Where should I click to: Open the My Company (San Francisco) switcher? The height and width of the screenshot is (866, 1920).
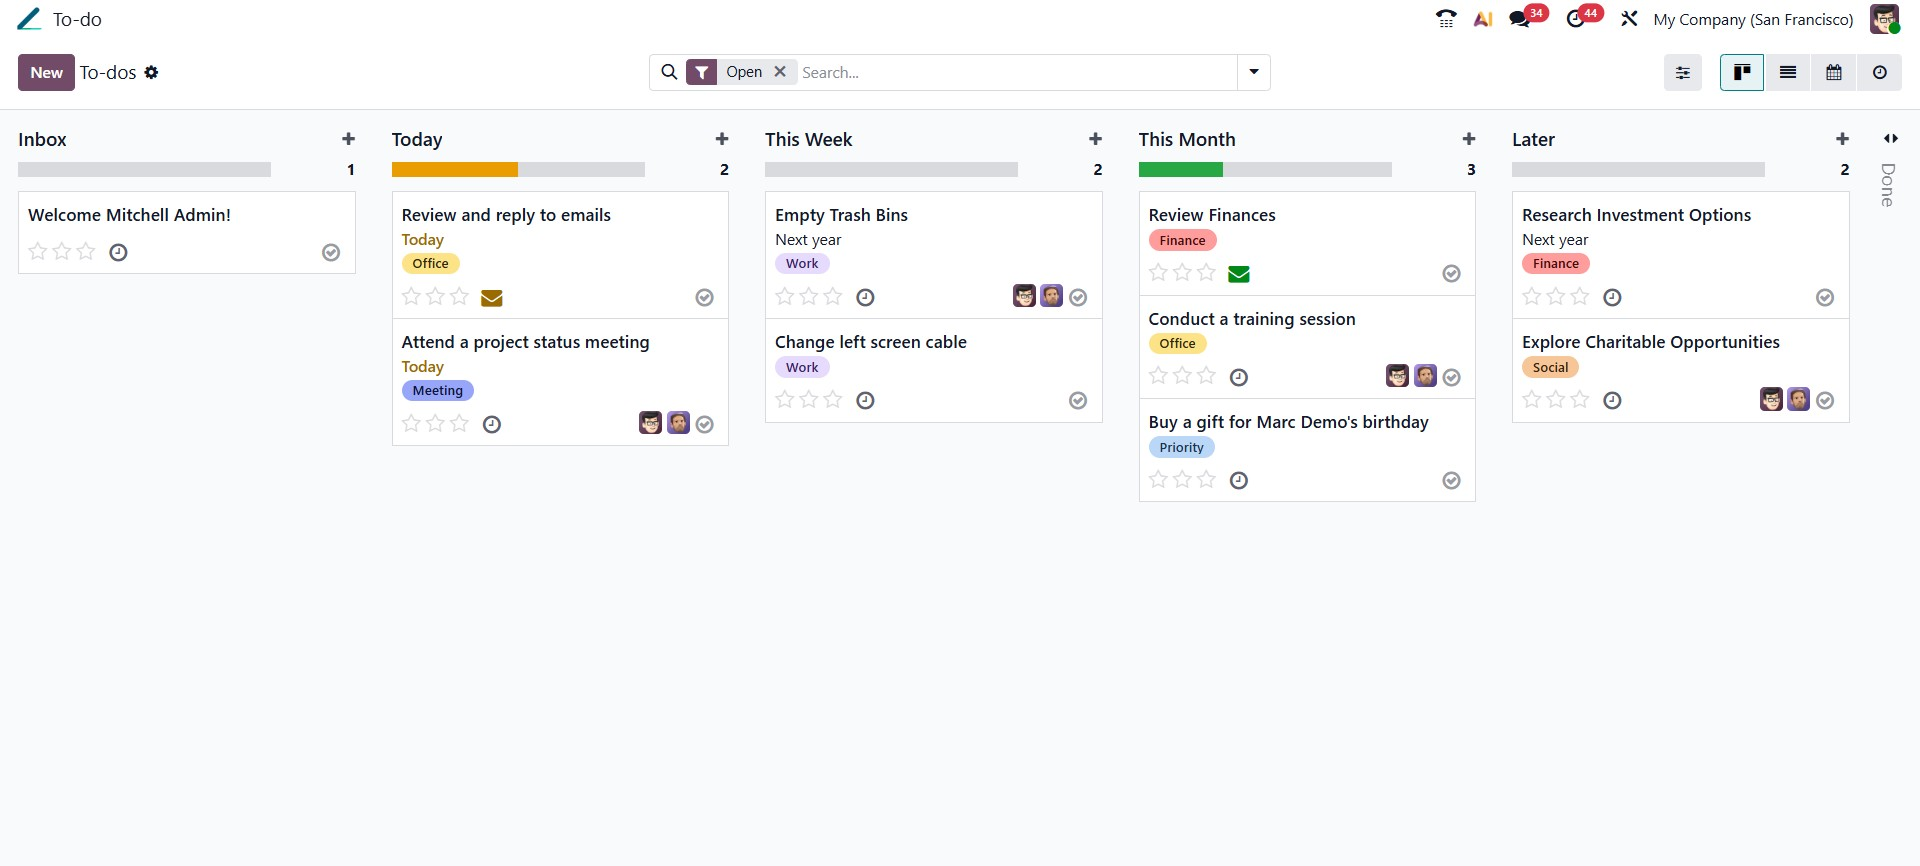point(1753,19)
